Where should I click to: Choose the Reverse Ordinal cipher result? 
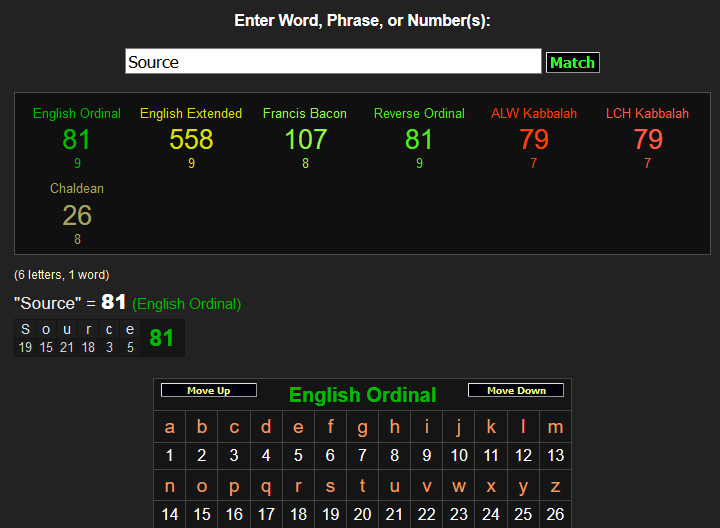tap(419, 139)
